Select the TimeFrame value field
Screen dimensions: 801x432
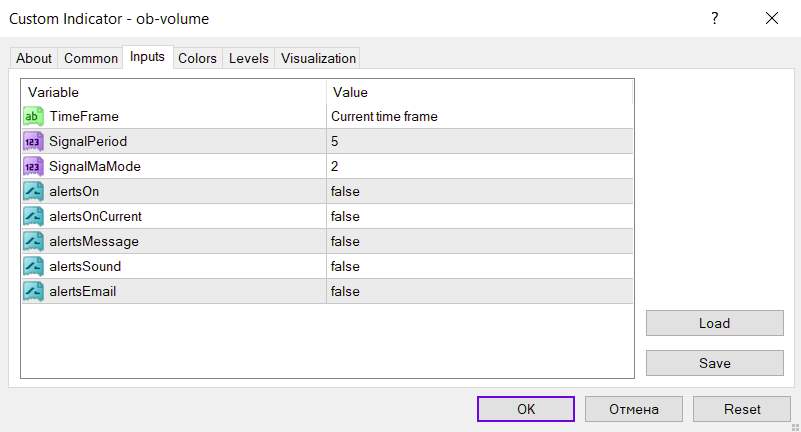pos(479,116)
